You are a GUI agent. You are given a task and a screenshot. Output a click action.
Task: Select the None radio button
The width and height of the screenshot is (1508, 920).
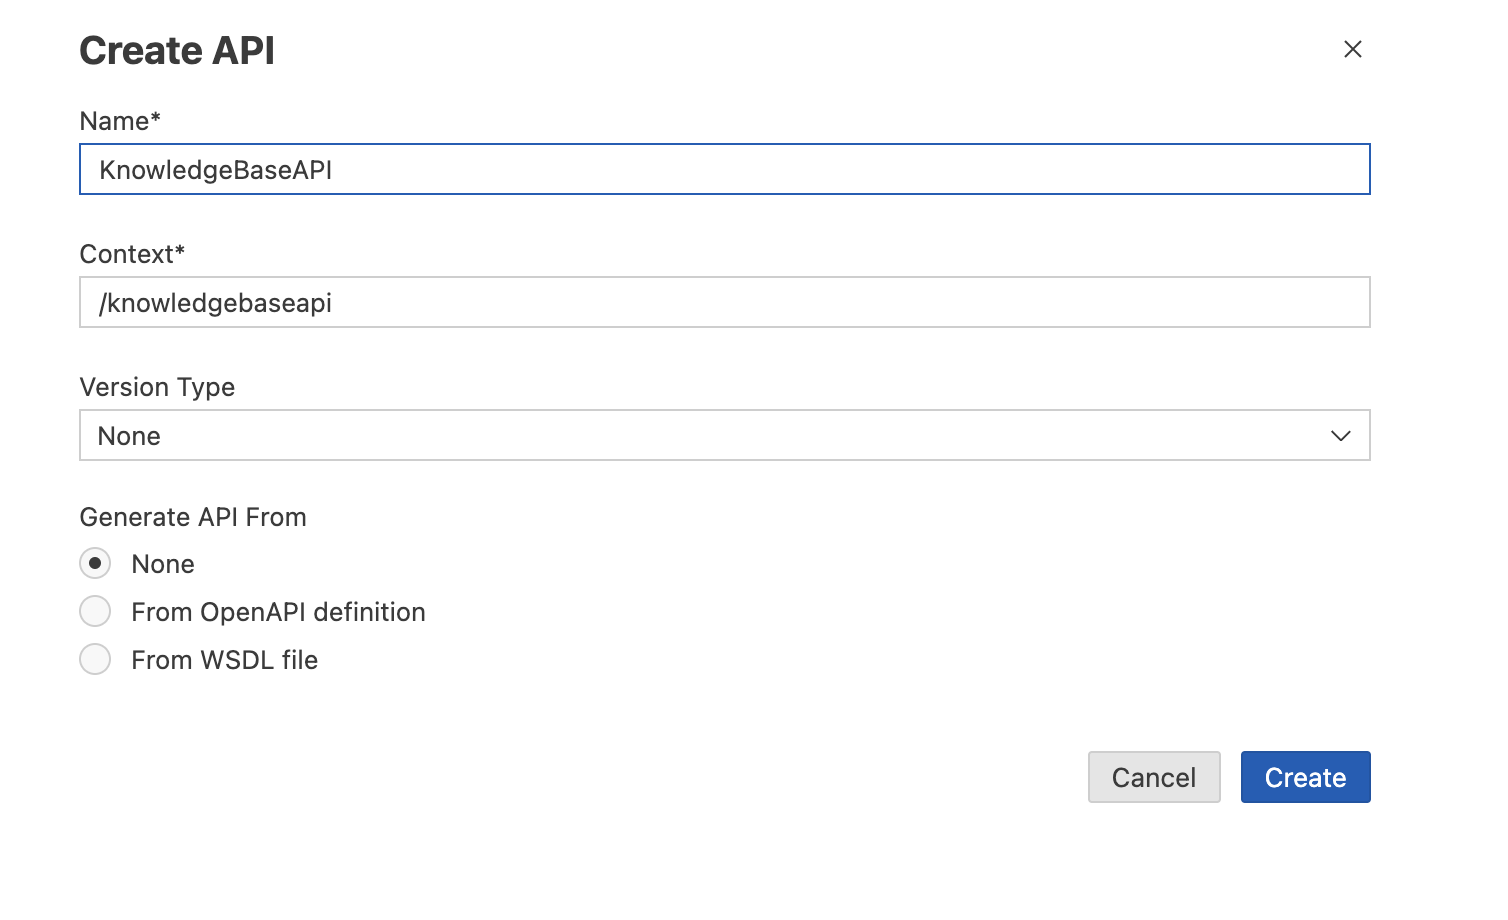click(95, 563)
